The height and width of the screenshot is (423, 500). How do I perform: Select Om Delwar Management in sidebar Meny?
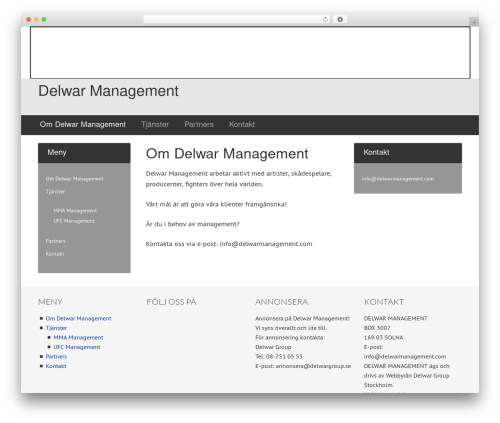pyautogui.click(x=74, y=179)
